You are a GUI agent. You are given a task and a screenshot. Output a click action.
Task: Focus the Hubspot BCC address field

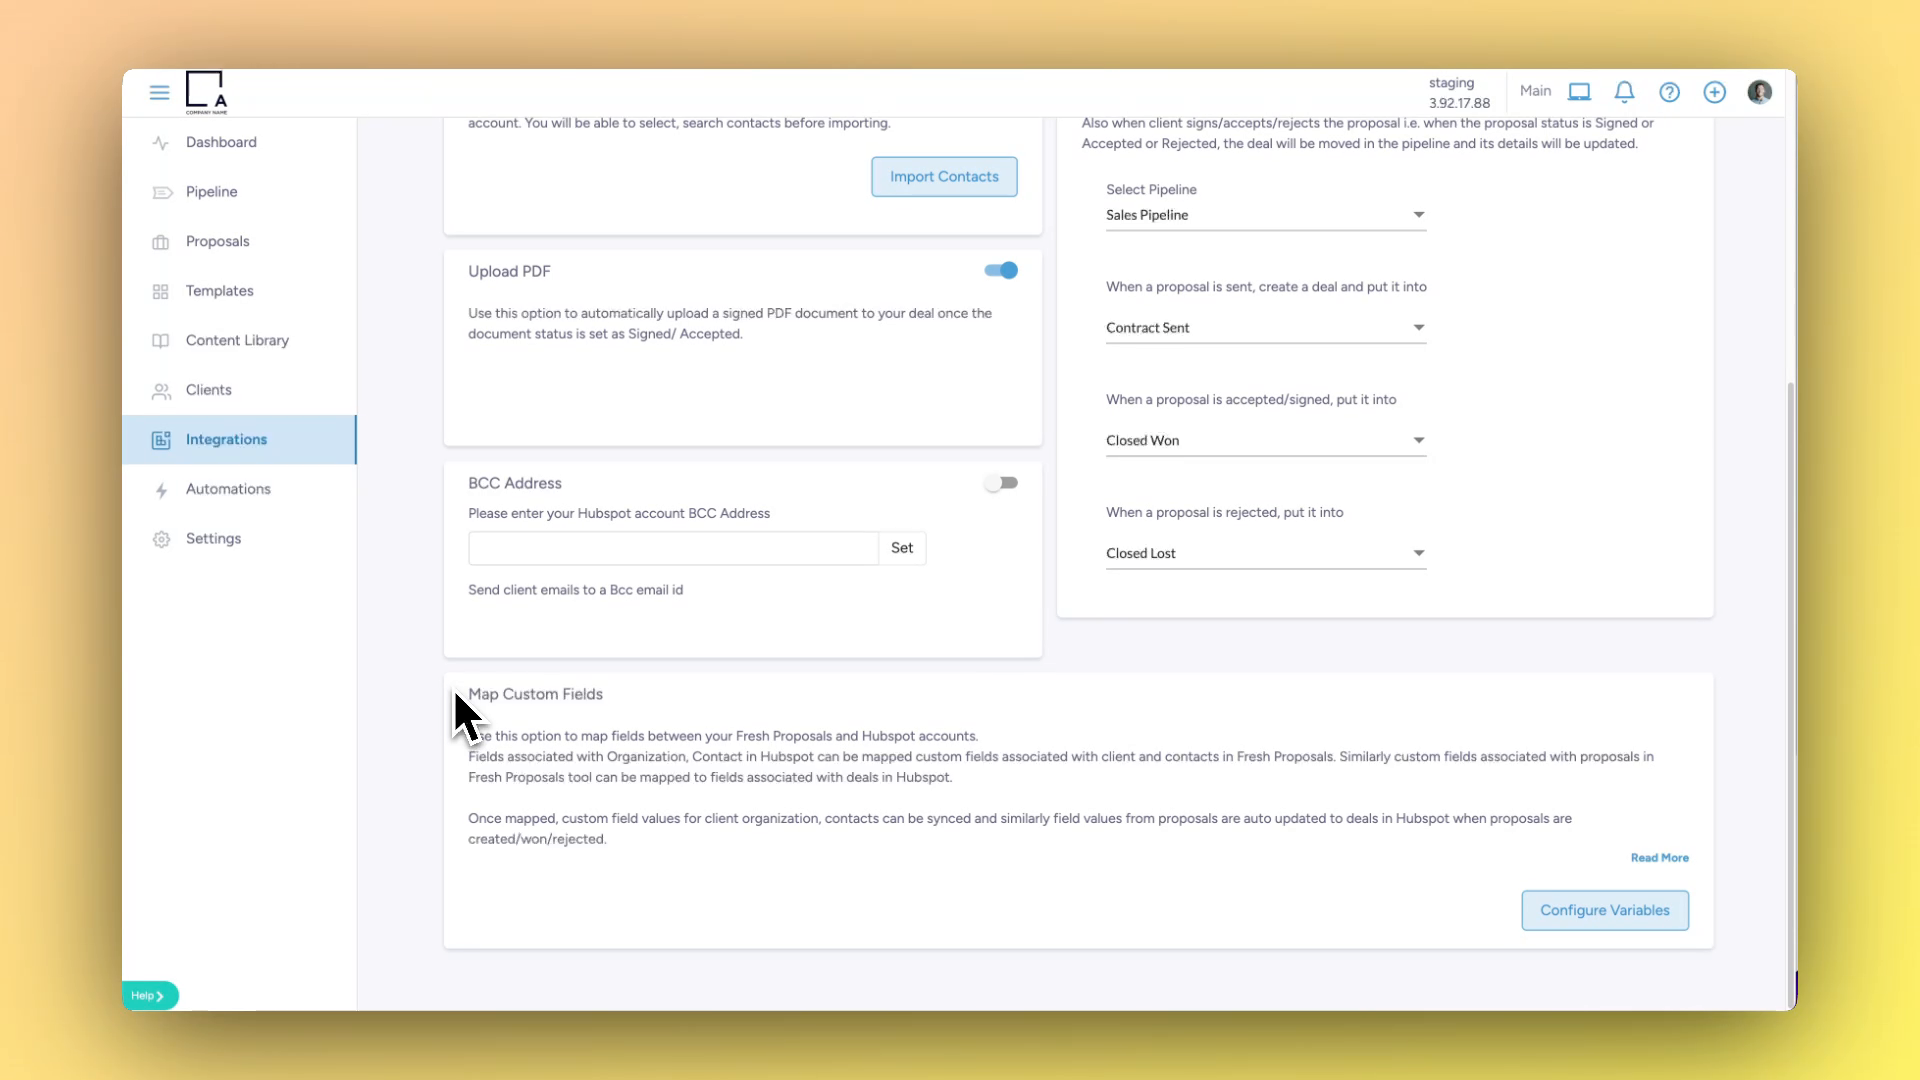[x=673, y=548]
